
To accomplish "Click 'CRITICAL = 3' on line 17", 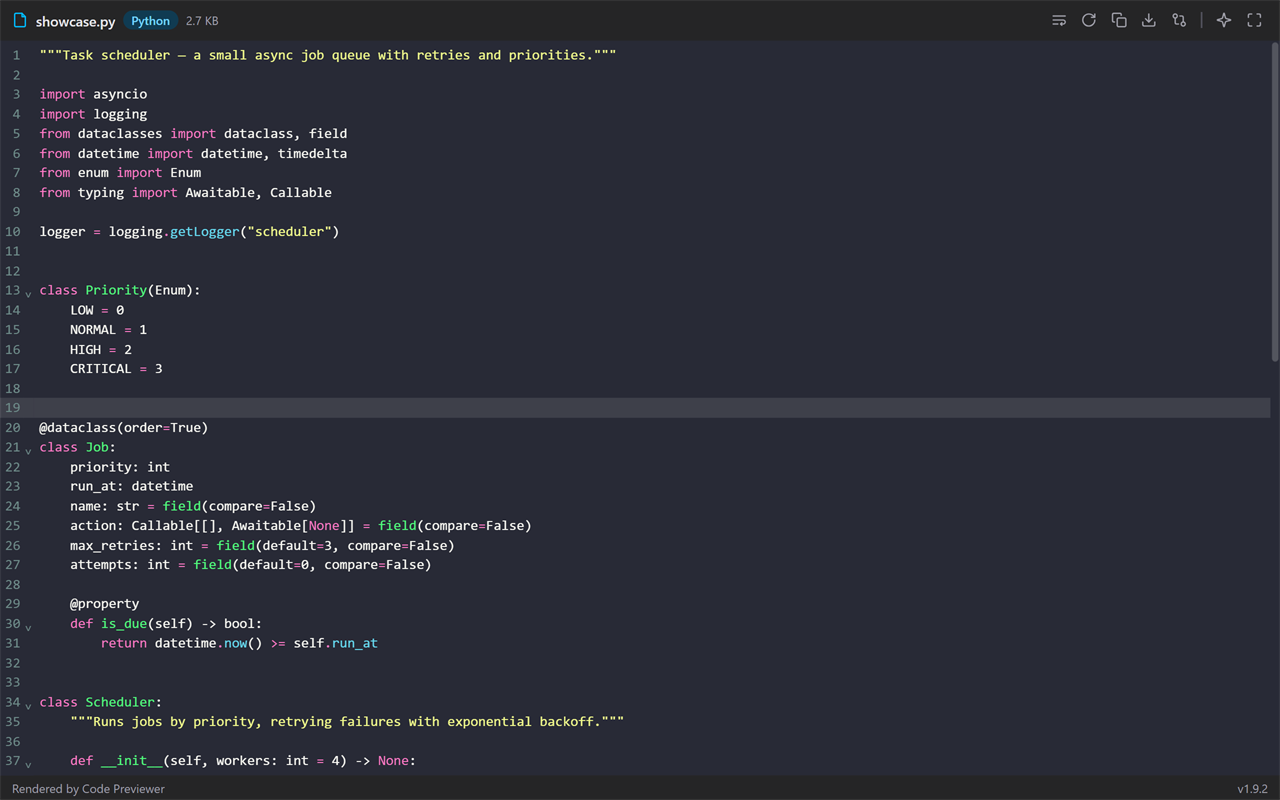I will tap(116, 368).
